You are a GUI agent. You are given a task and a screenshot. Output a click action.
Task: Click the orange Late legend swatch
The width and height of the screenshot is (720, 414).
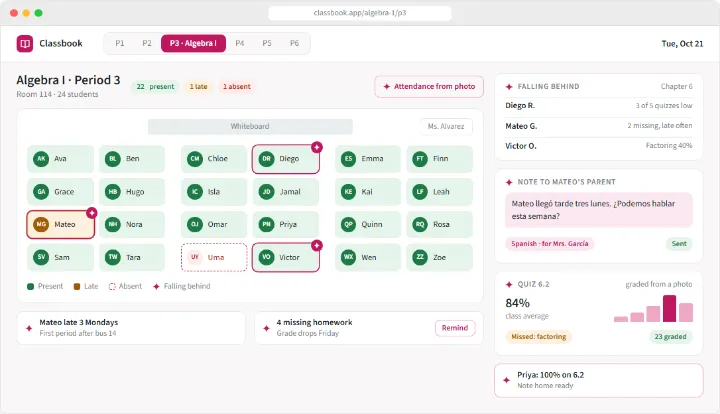point(77,286)
